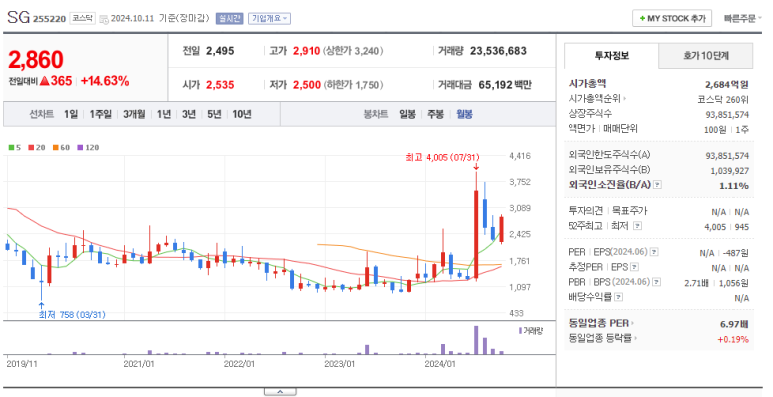Image resolution: width=773 pixels, height=397 pixels.
Task: Click the 전일 2,495 value
Action: click(220, 51)
